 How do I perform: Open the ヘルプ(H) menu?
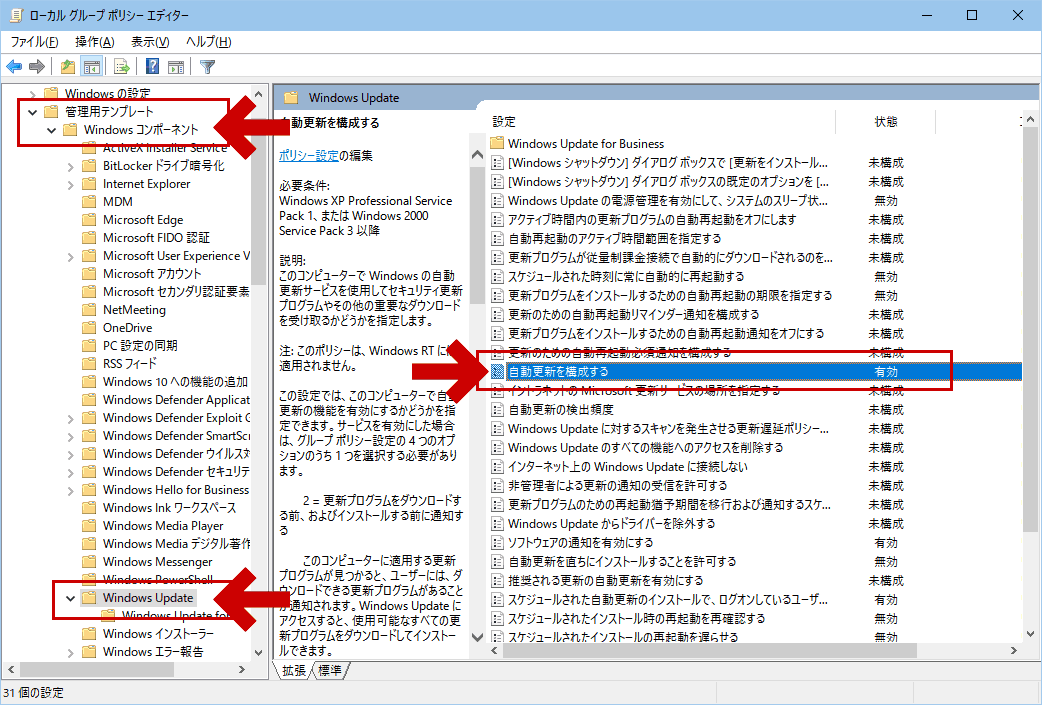click(209, 42)
